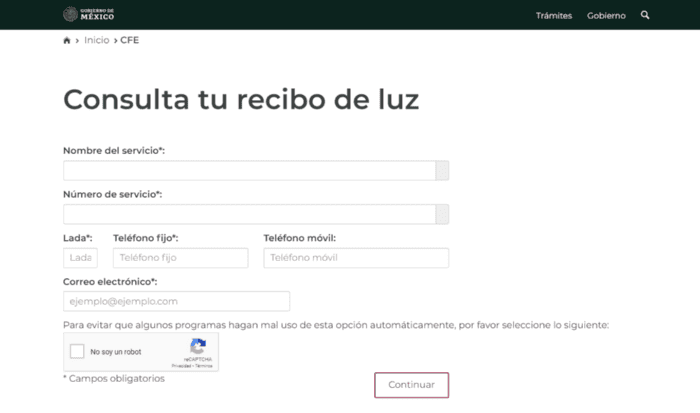The width and height of the screenshot is (700, 413).
Task: Click help button beside Nombre del servicio field
Action: [x=442, y=170]
